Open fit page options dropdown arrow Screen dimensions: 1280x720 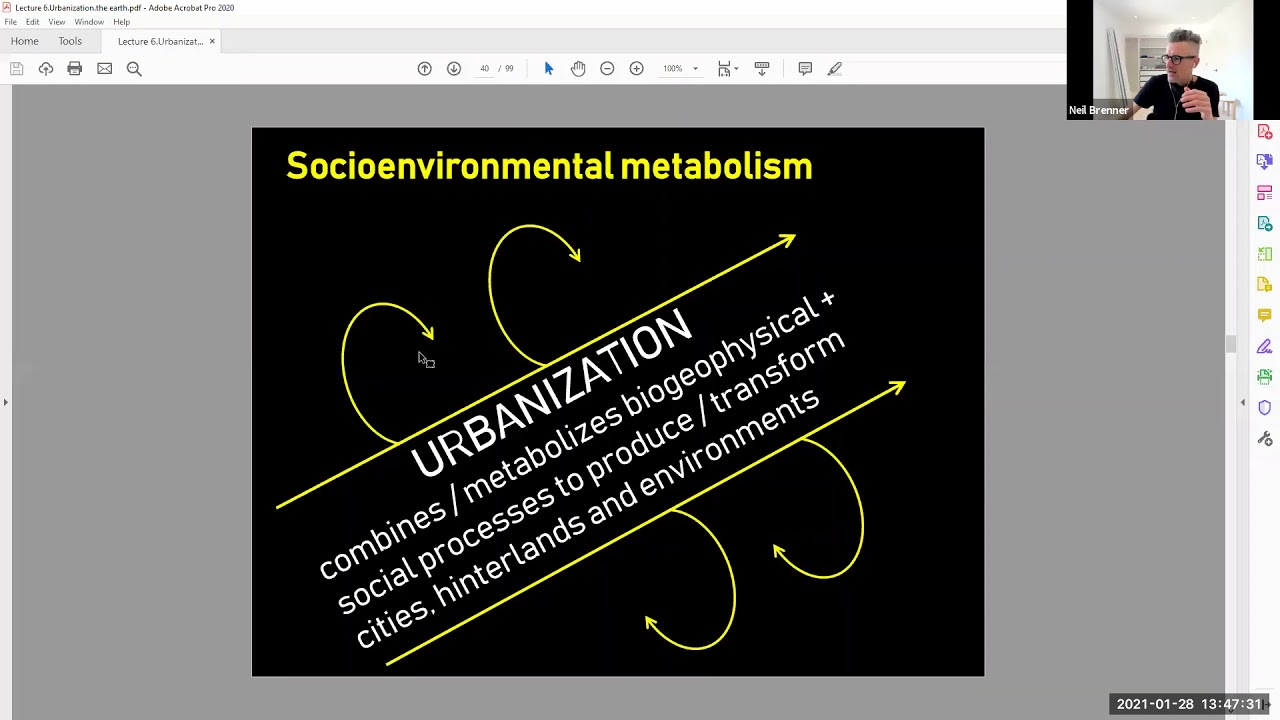(x=736, y=69)
